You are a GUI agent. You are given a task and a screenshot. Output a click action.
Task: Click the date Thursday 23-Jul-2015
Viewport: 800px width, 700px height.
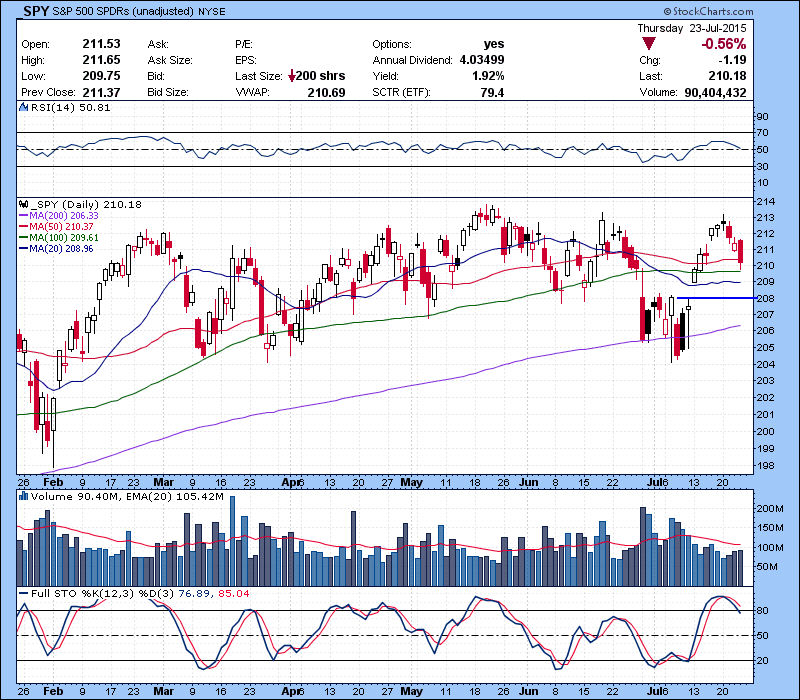[x=692, y=28]
